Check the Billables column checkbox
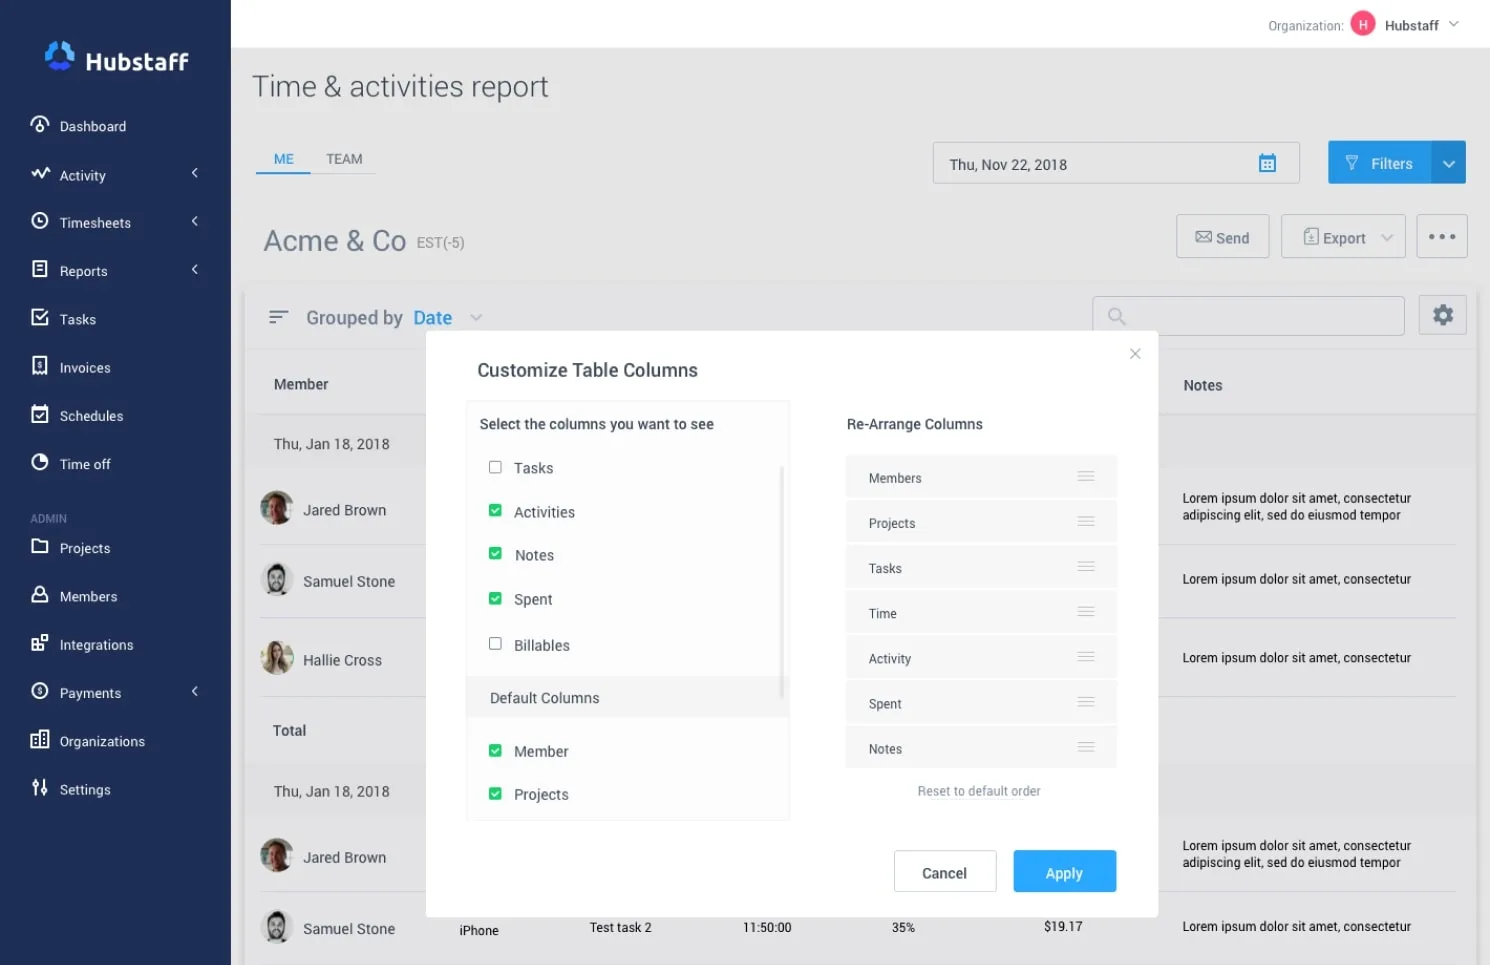The image size is (1490, 965). pos(495,644)
